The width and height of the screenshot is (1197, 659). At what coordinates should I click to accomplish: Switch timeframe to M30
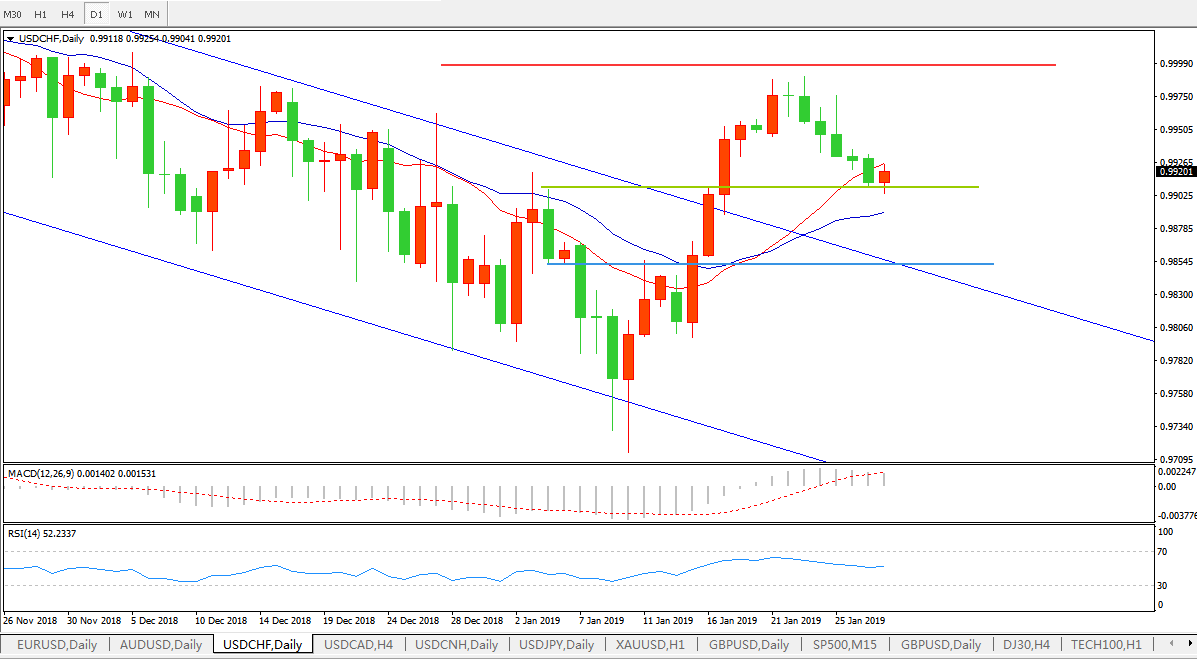pos(14,14)
